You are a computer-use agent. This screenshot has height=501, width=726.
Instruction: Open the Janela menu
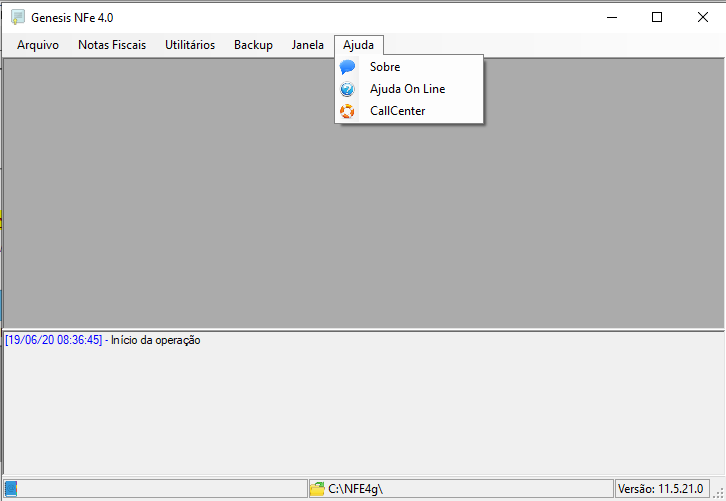click(307, 45)
